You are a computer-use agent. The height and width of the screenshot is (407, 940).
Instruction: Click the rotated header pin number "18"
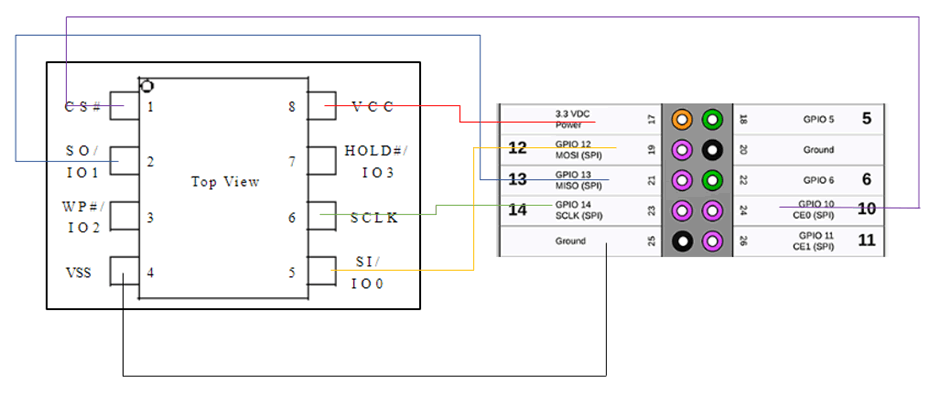tap(743, 119)
